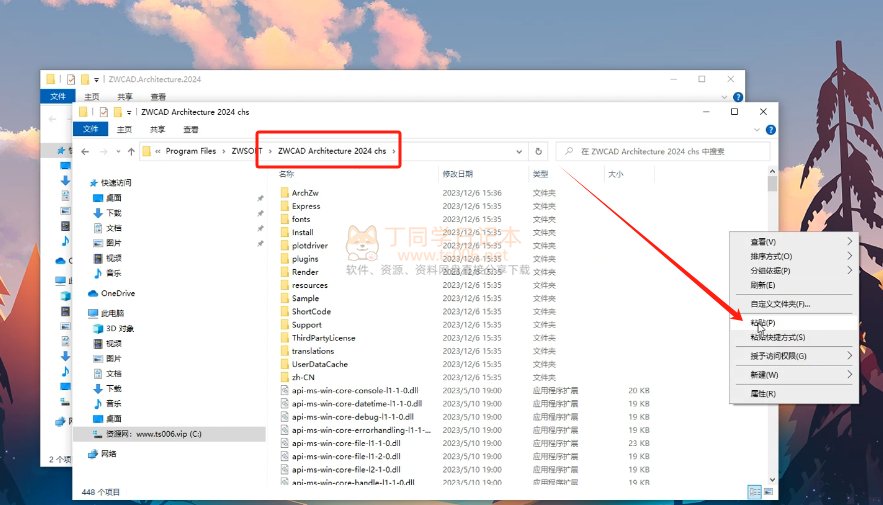
Task: Click the Back navigation arrow
Action: pyautogui.click(x=85, y=151)
